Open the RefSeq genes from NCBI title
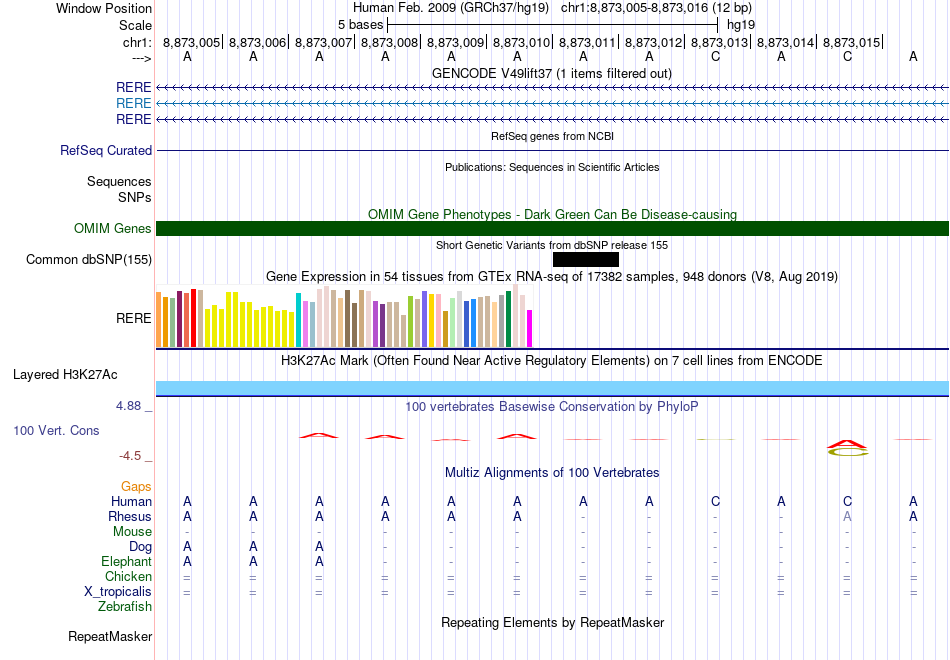This screenshot has height=660, width=950. coord(552,136)
